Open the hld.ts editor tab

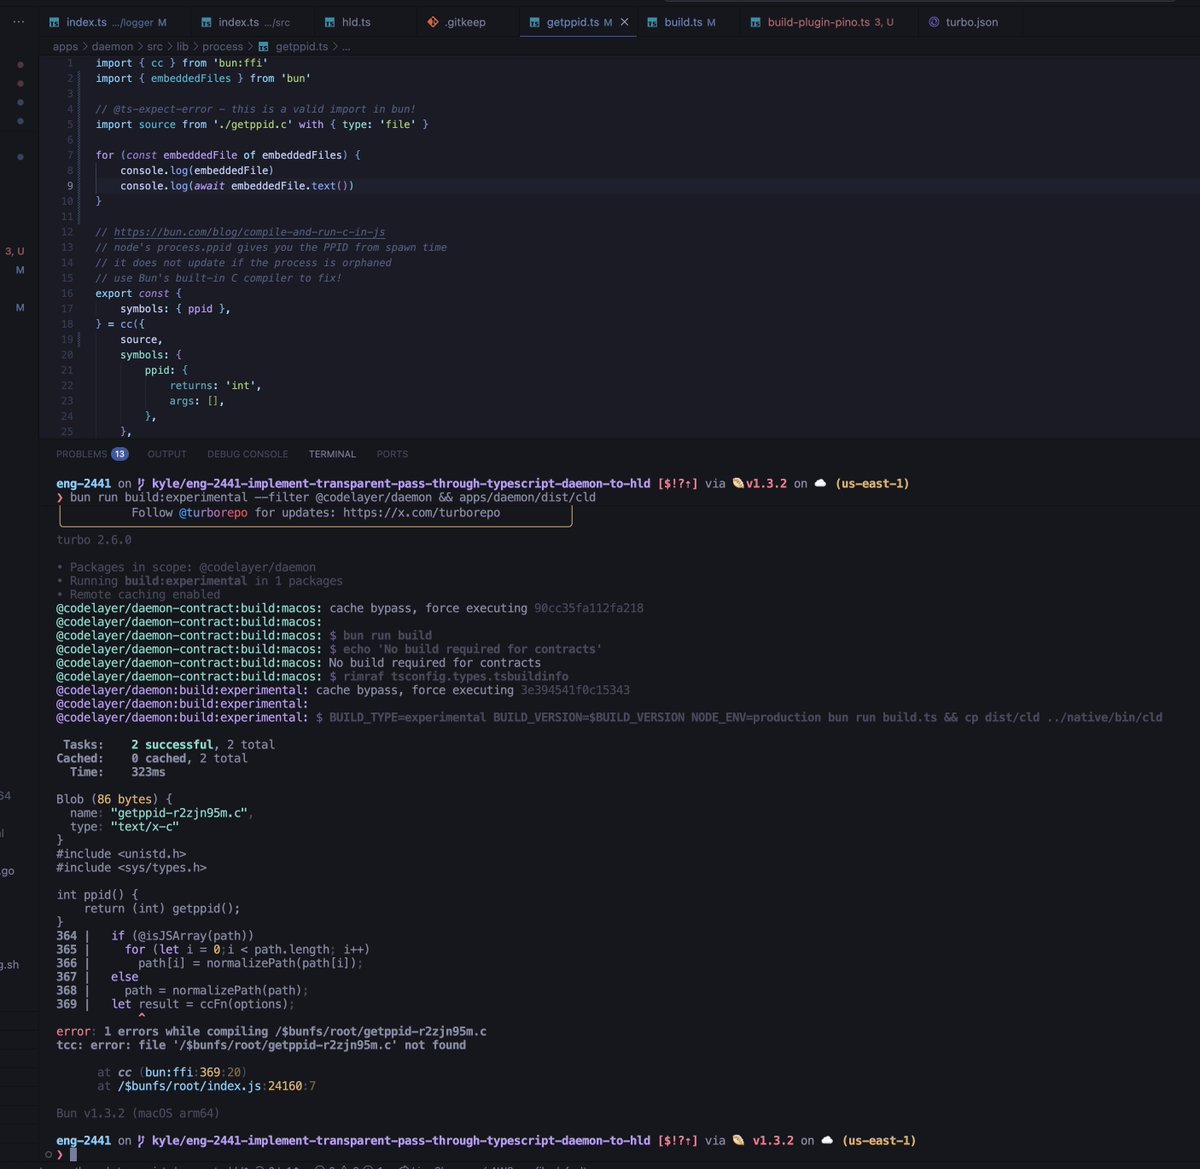(x=356, y=22)
